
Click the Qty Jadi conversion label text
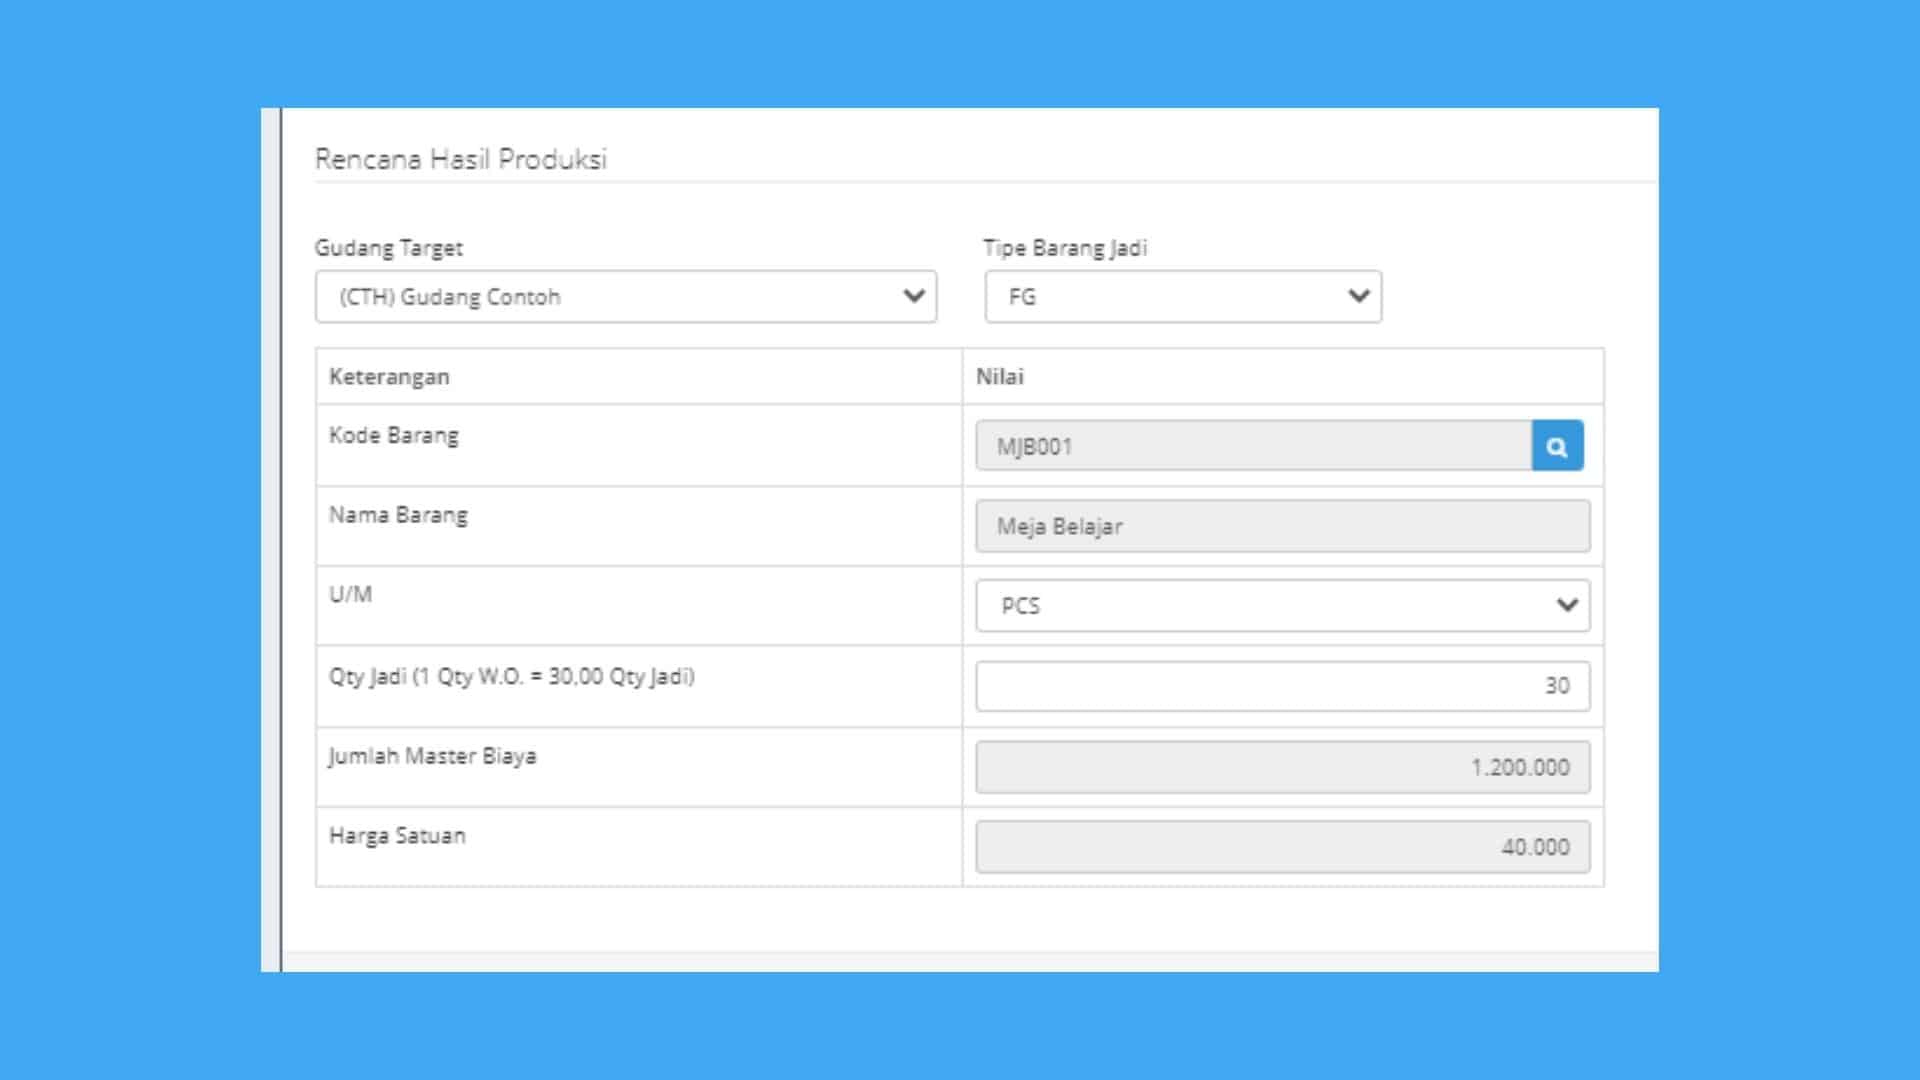pyautogui.click(x=511, y=677)
